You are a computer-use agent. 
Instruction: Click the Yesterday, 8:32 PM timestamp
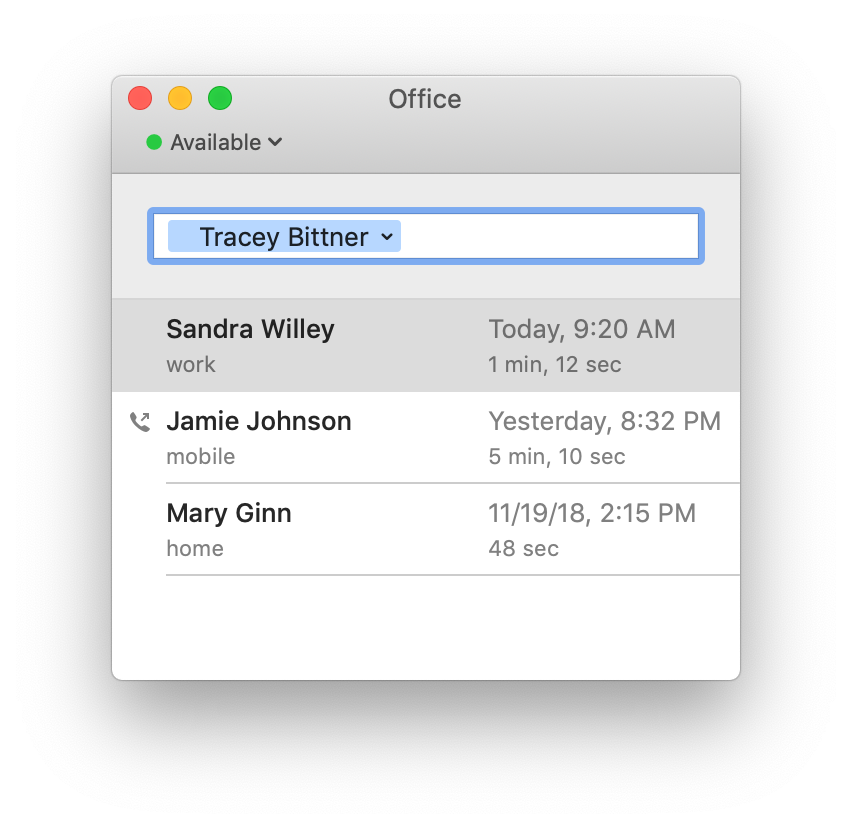pyautogui.click(x=605, y=421)
